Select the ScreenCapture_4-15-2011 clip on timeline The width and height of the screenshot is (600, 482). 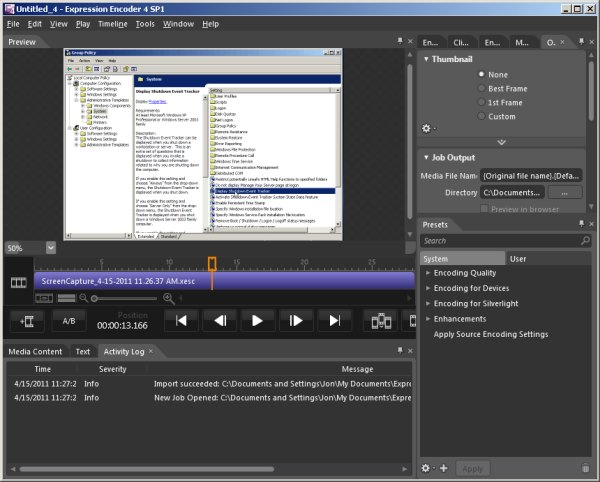224,281
